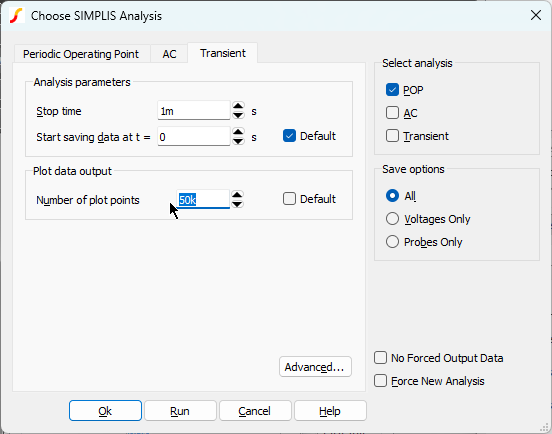Open the AC tab

point(169,54)
